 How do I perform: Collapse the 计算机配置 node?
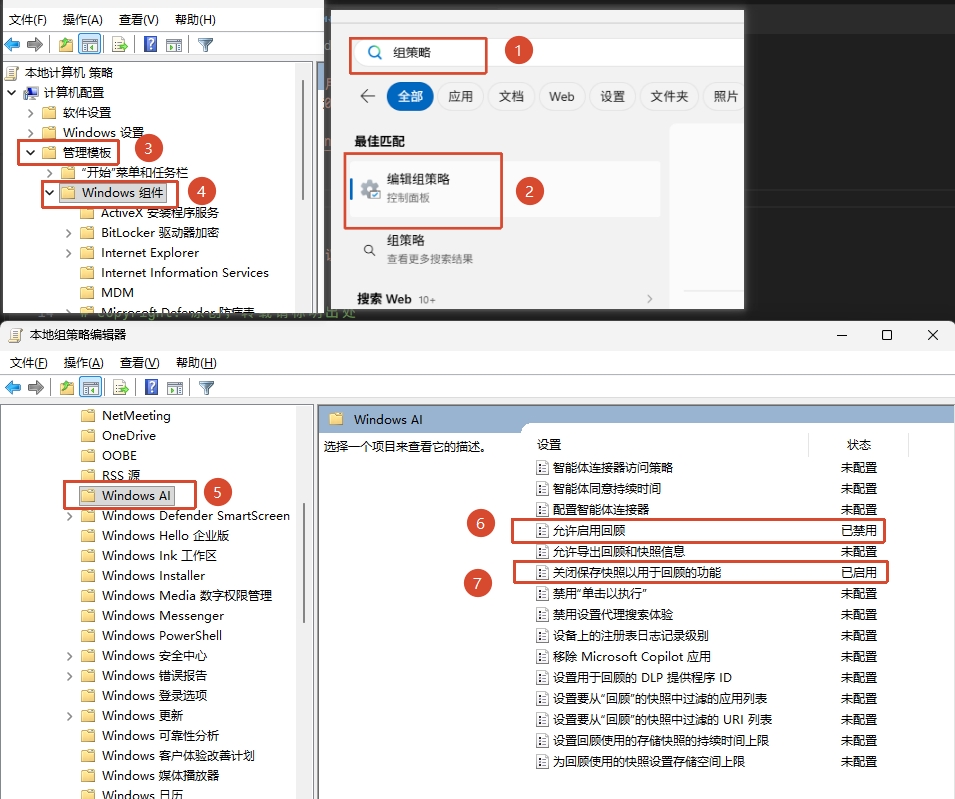click(x=12, y=93)
